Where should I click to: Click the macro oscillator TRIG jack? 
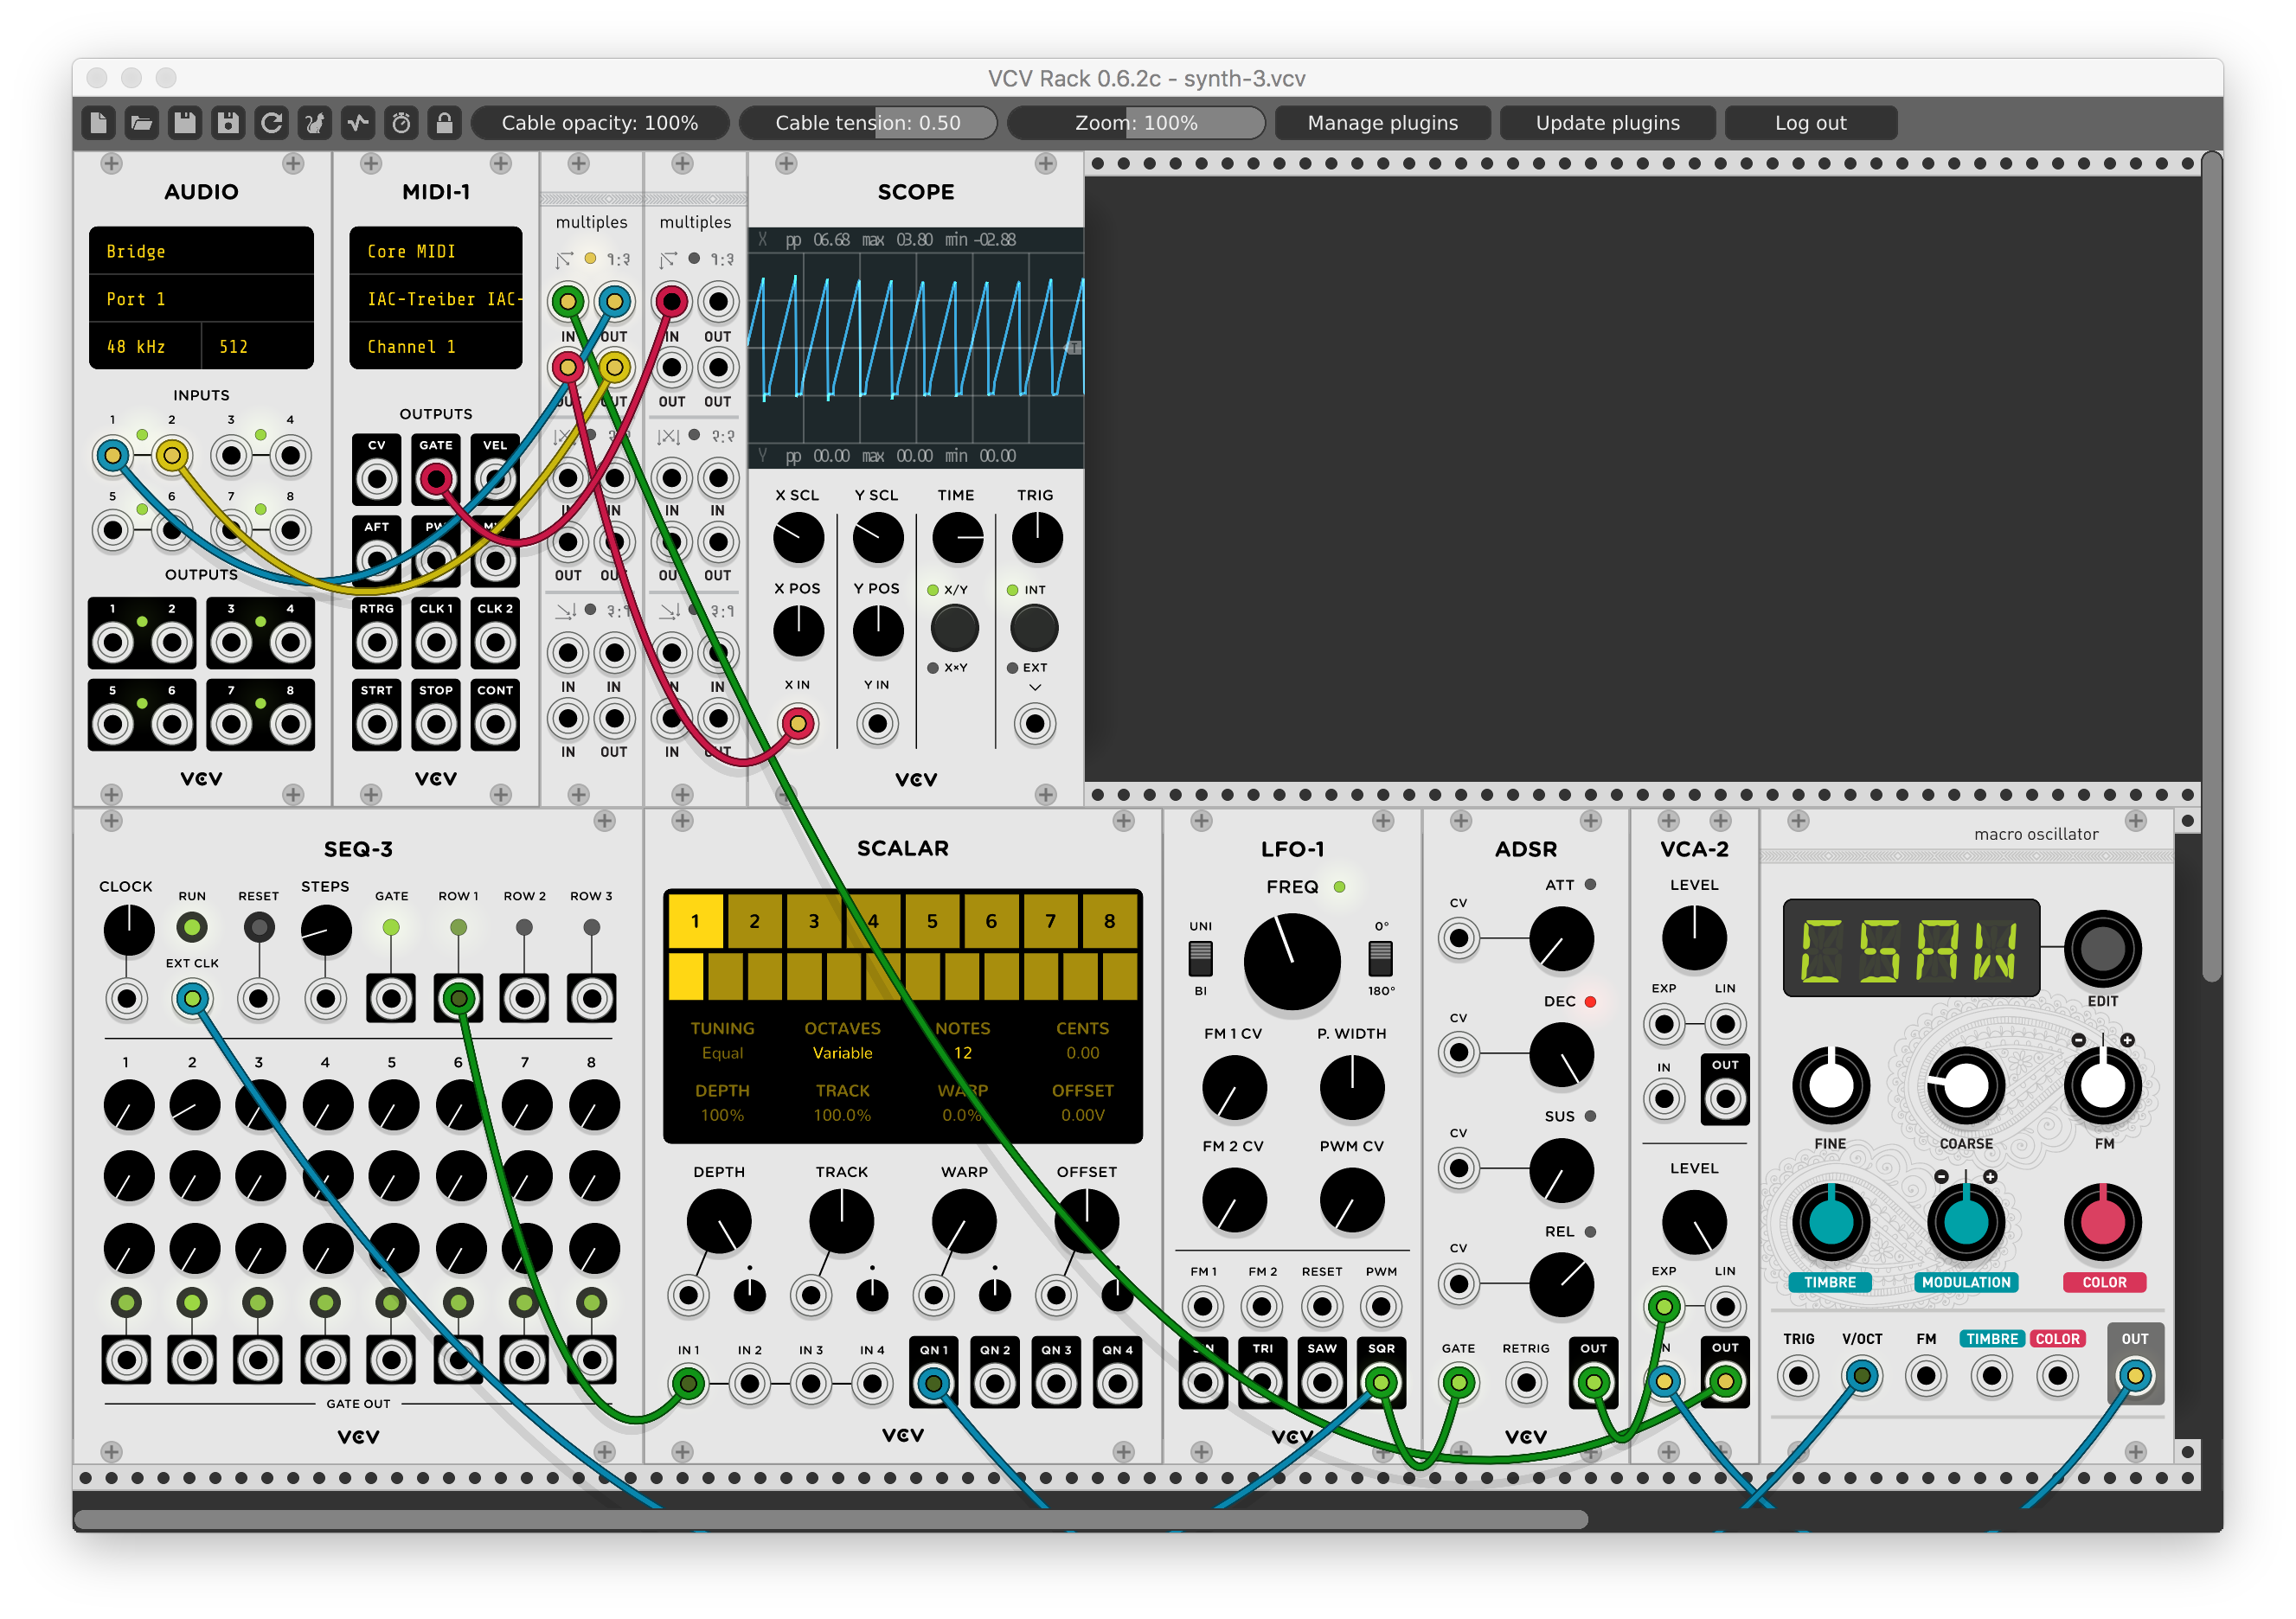pos(1798,1376)
